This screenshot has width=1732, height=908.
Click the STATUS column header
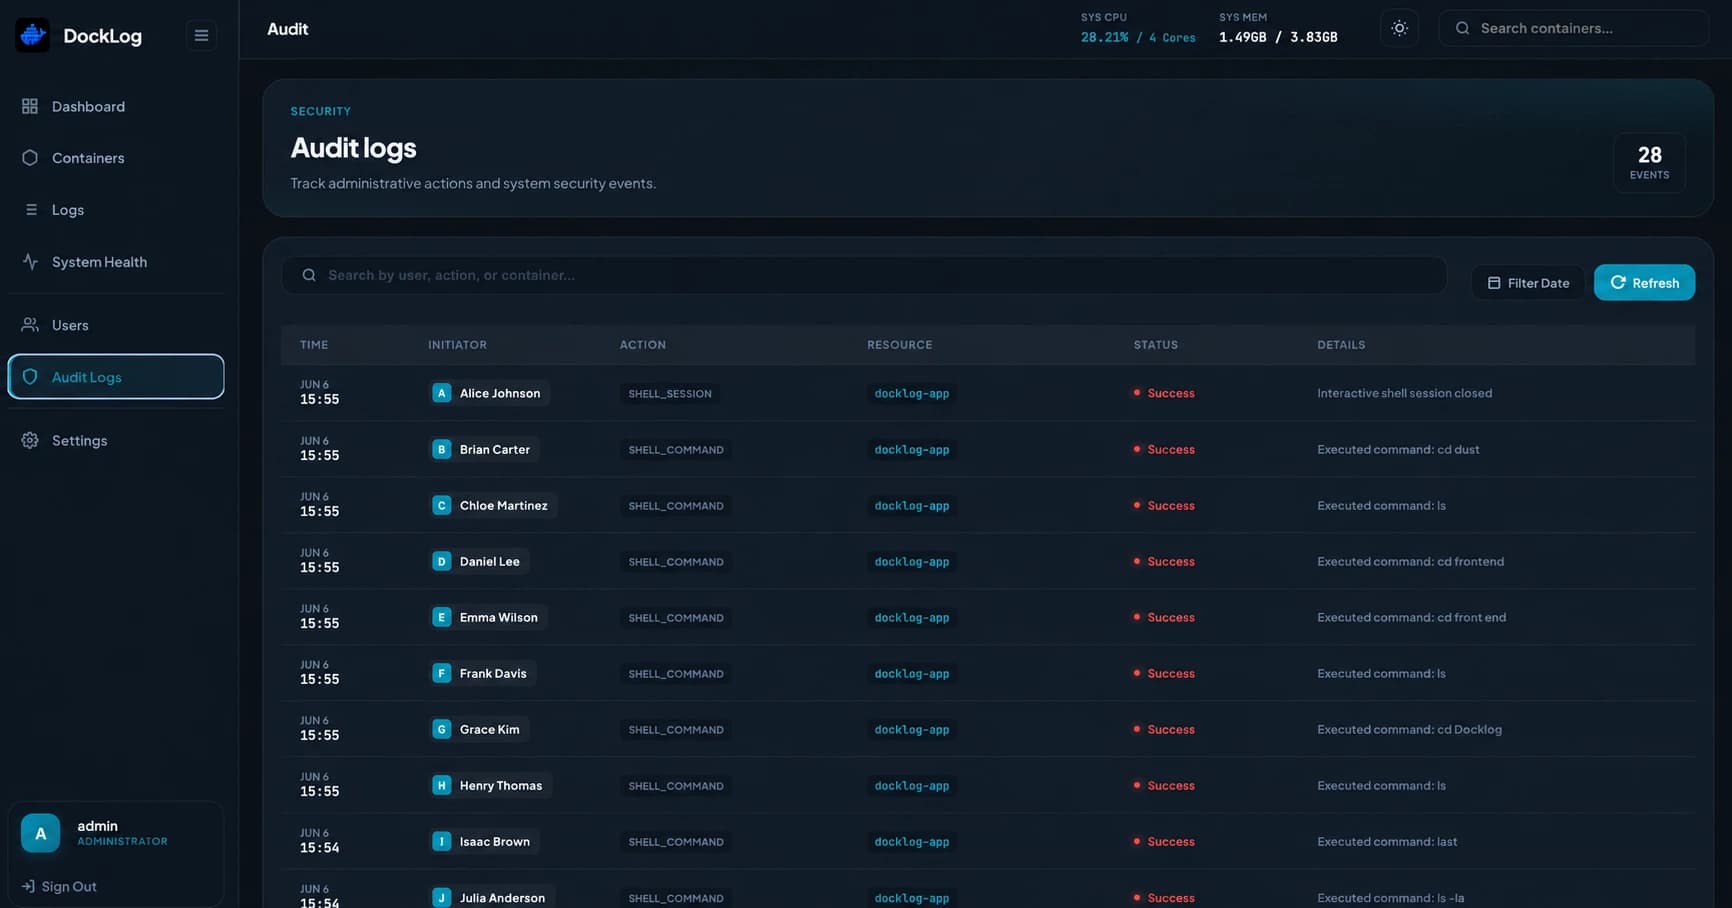point(1155,345)
